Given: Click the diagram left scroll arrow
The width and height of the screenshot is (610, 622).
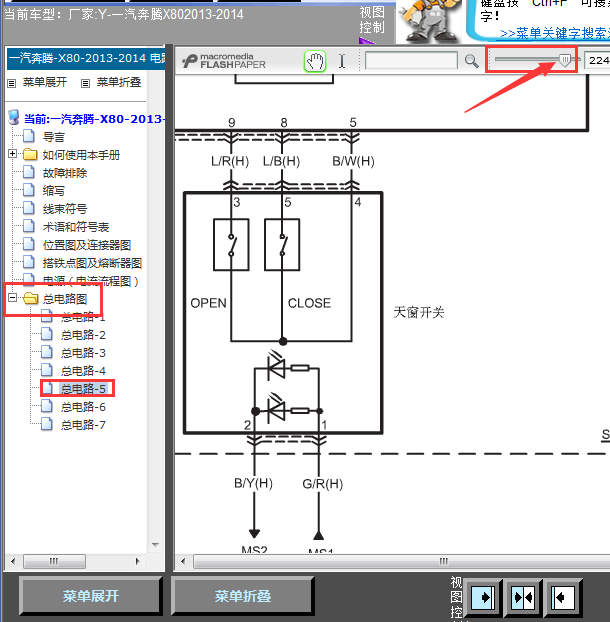Looking at the screenshot, I should (x=183, y=561).
